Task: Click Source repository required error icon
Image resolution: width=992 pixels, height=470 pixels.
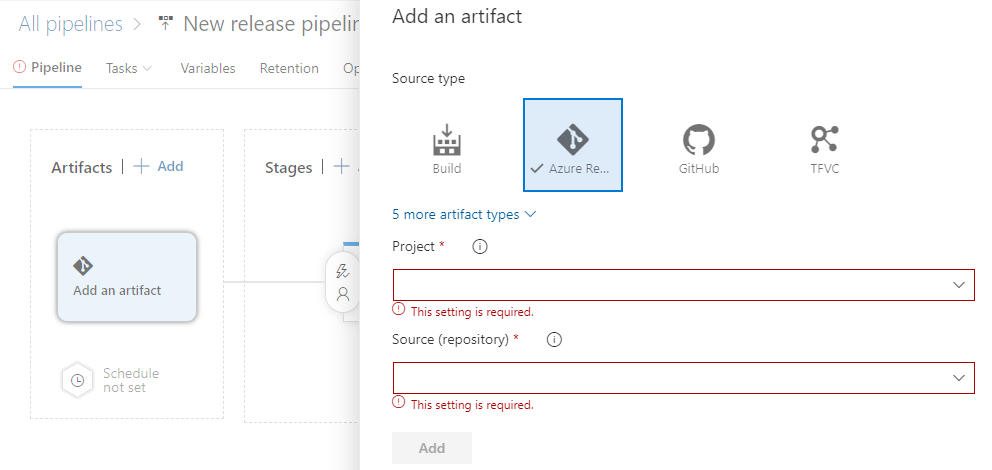Action: [398, 402]
